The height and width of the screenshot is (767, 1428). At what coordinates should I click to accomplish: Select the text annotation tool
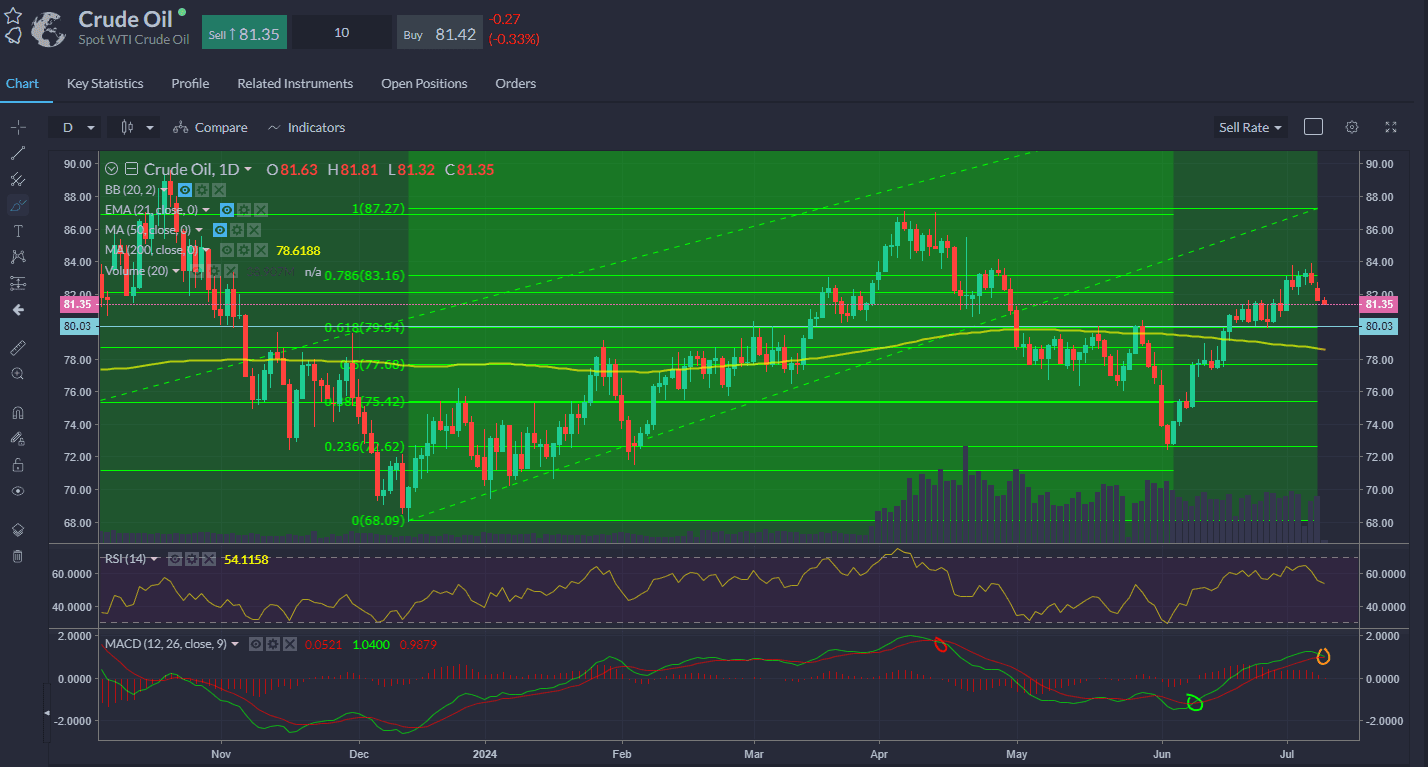click(x=17, y=231)
